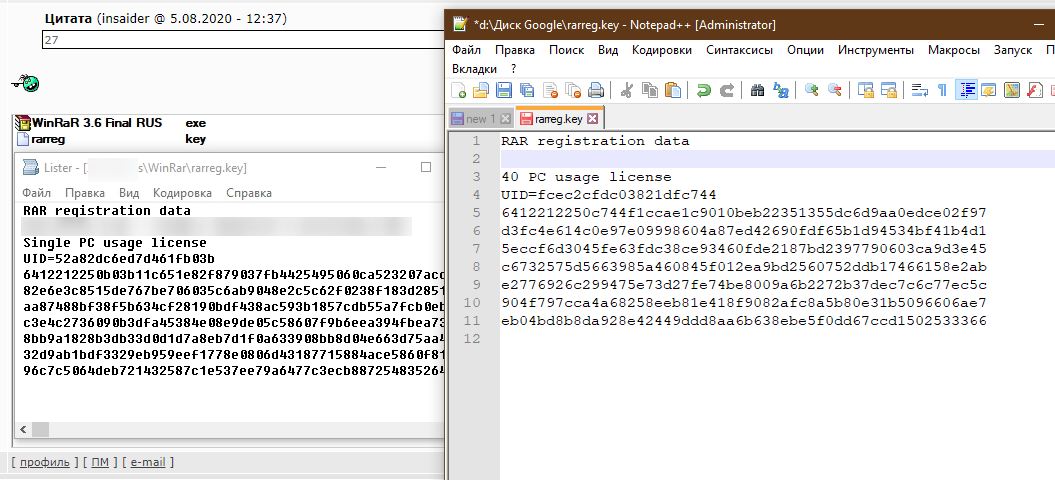Open Опции menu in Notepad++
This screenshot has height=480, width=1055.
[x=805, y=50]
